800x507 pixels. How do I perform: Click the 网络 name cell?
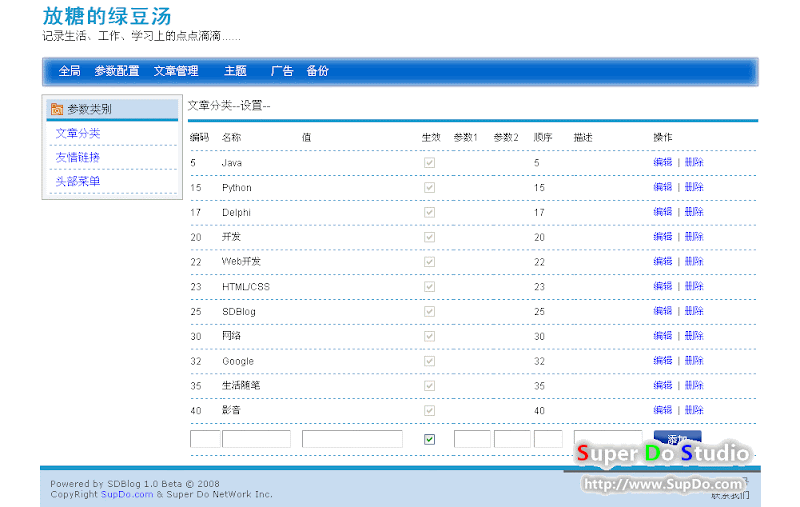coord(231,336)
